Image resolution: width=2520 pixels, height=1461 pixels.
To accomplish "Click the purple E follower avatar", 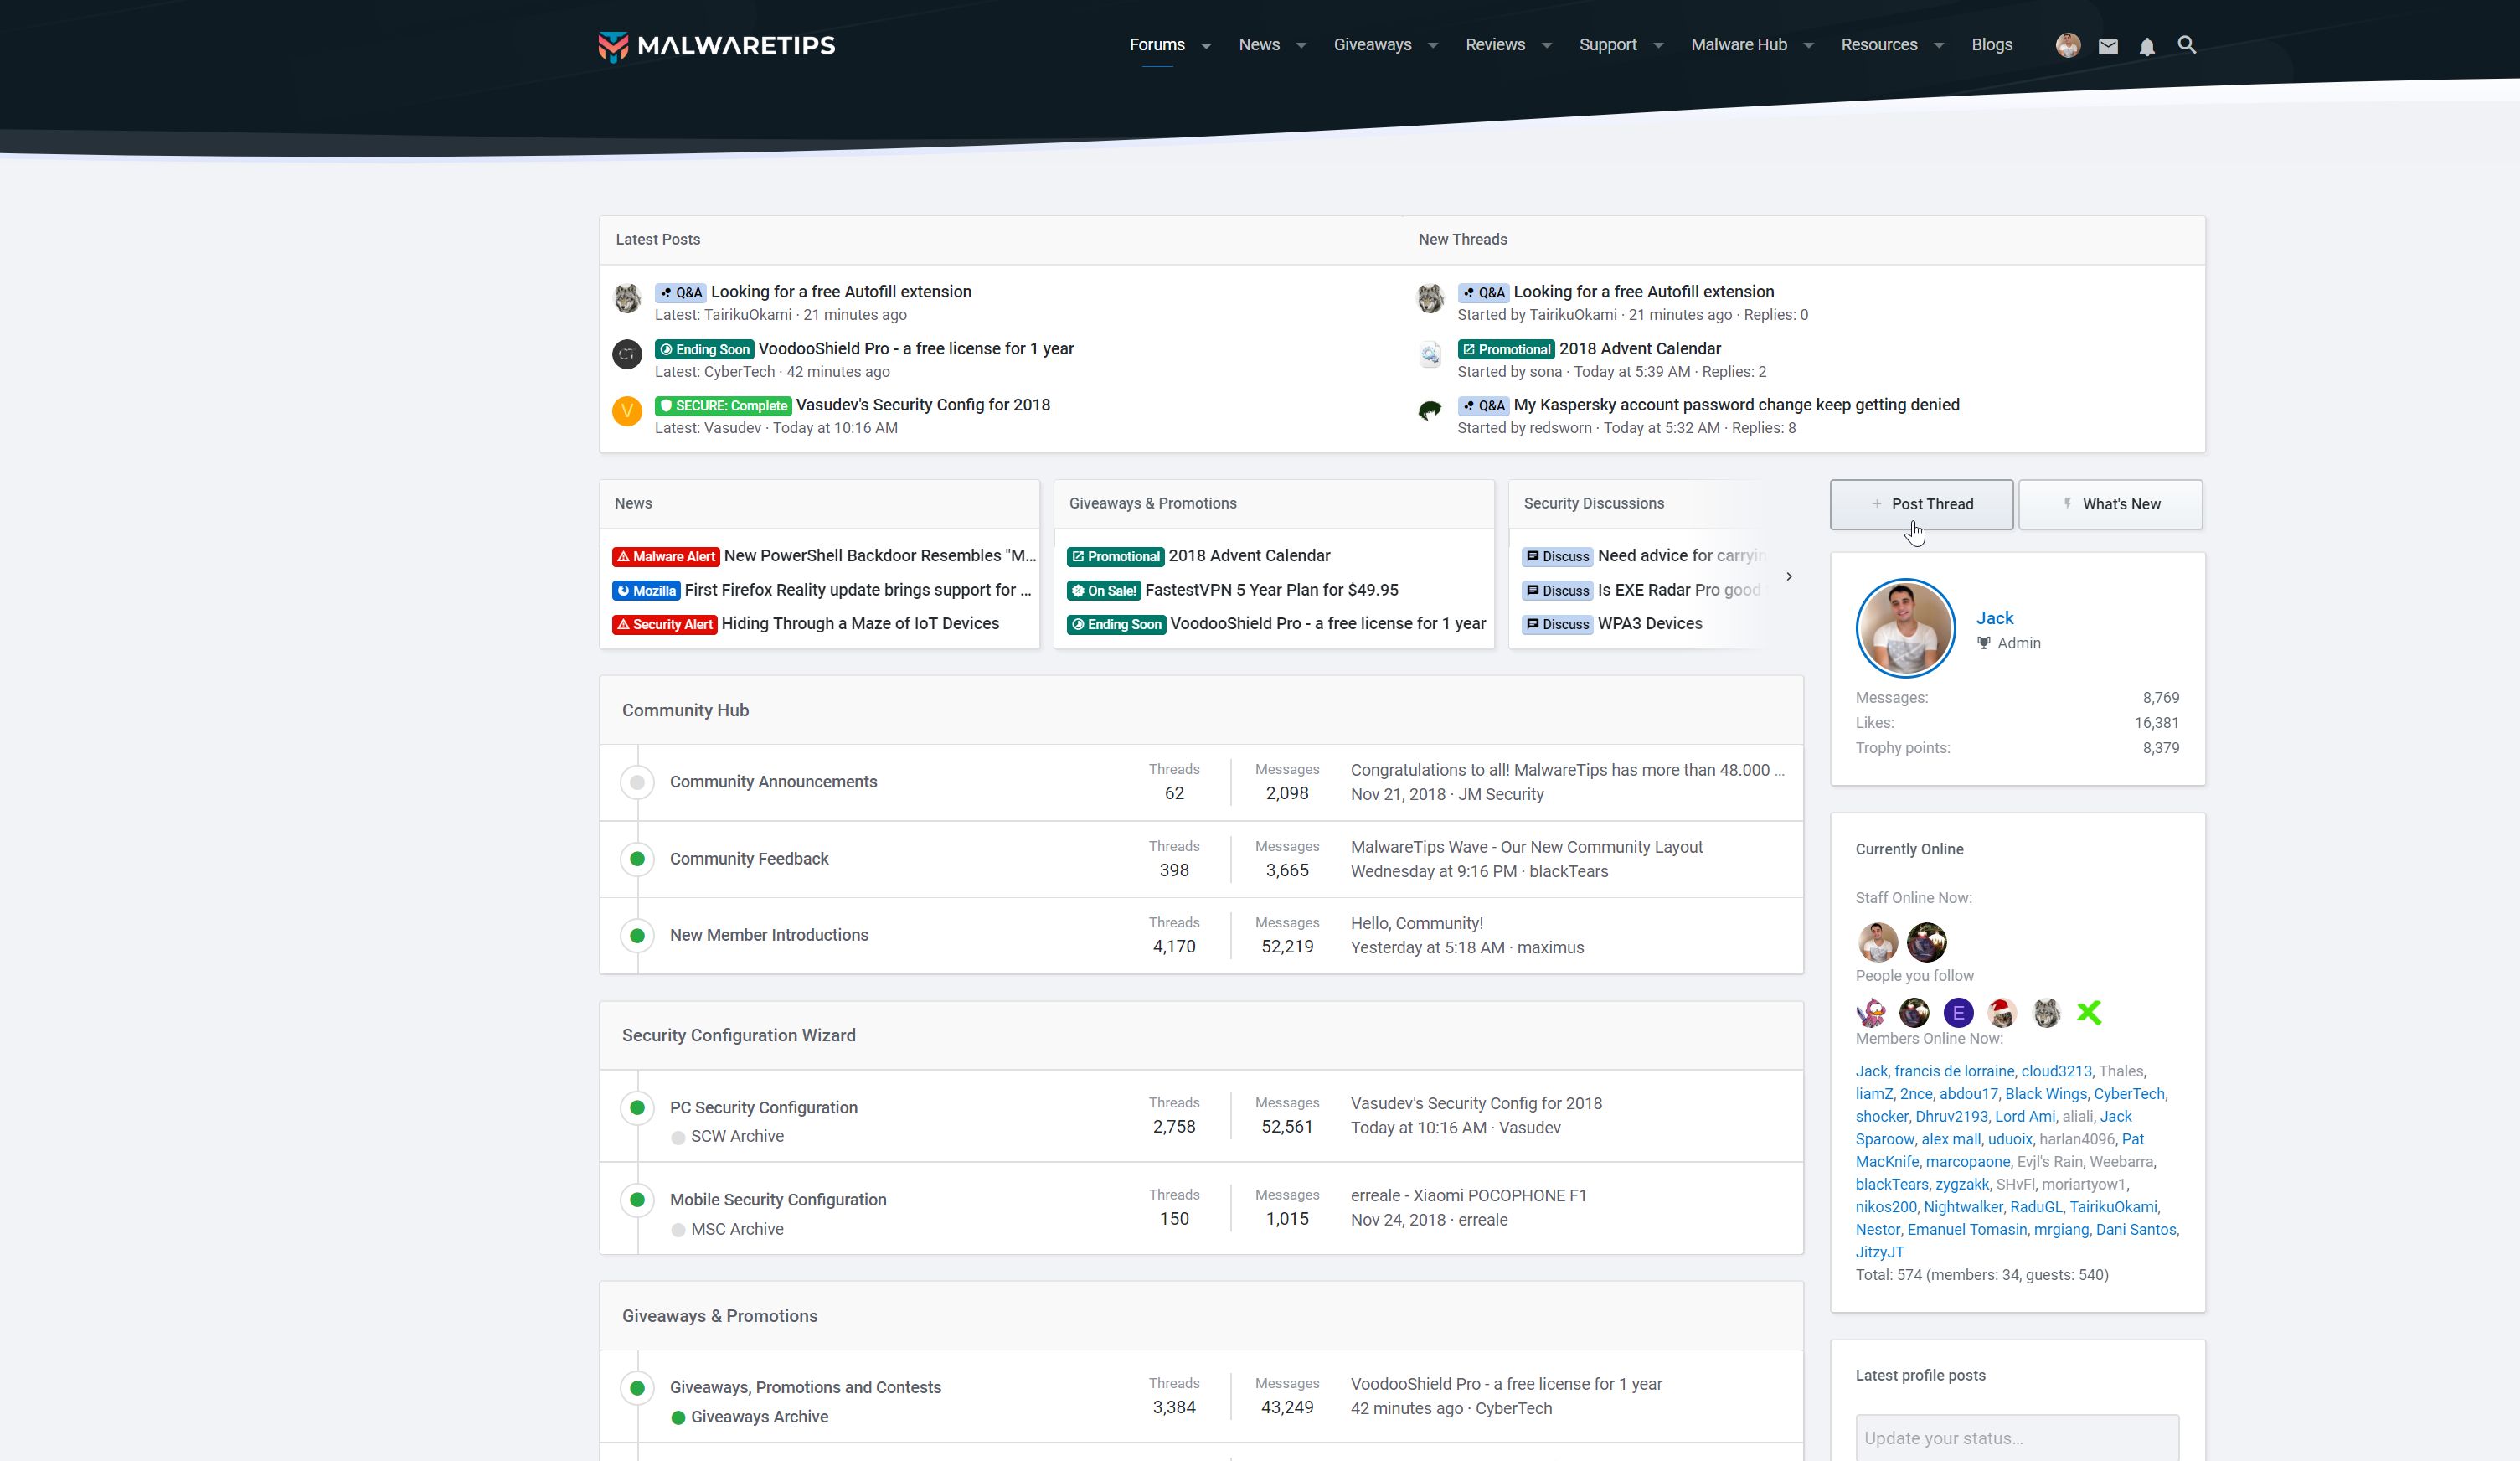I will coord(1957,1013).
